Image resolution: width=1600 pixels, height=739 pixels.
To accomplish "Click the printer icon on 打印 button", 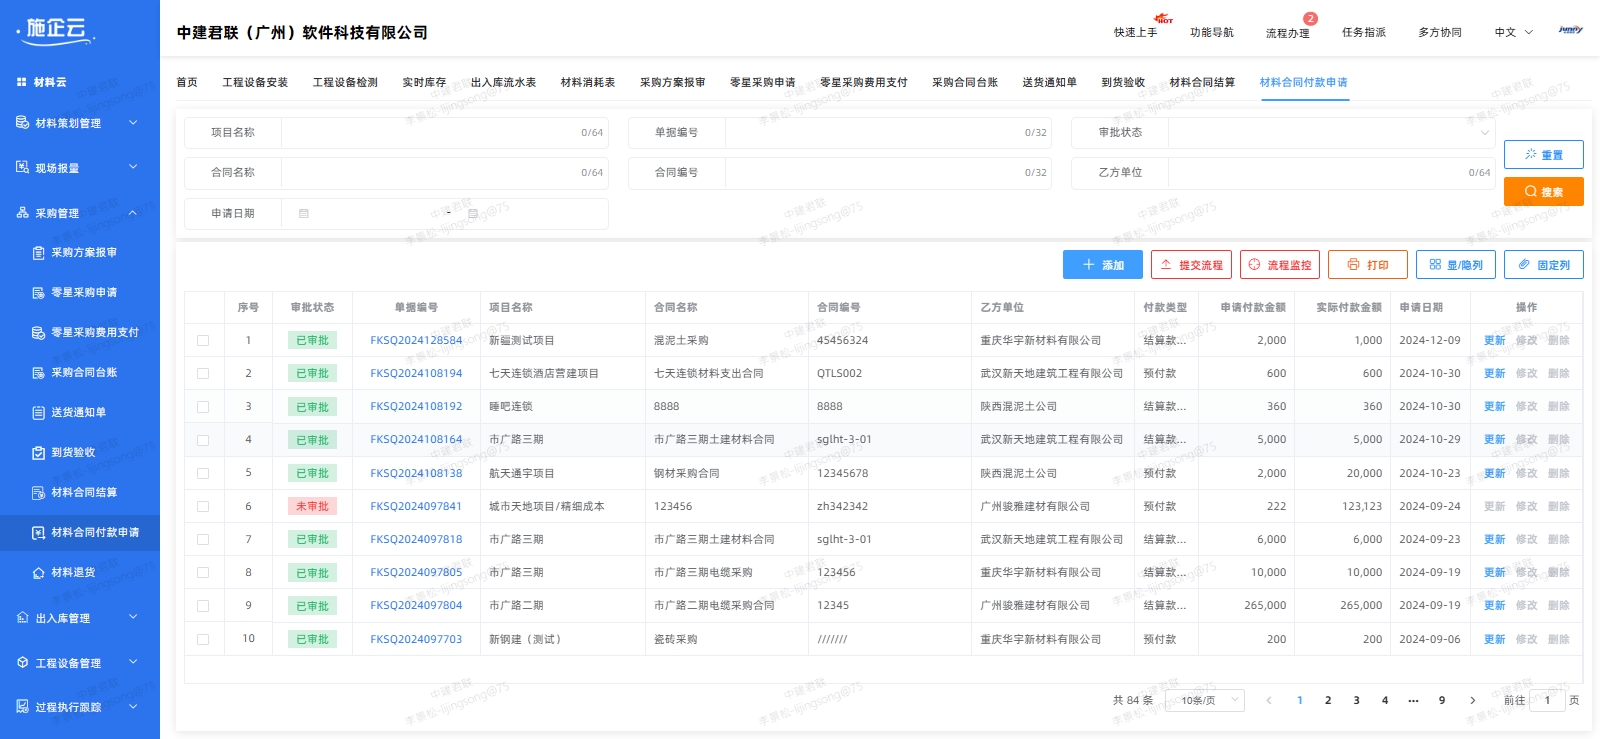I will [x=1353, y=265].
